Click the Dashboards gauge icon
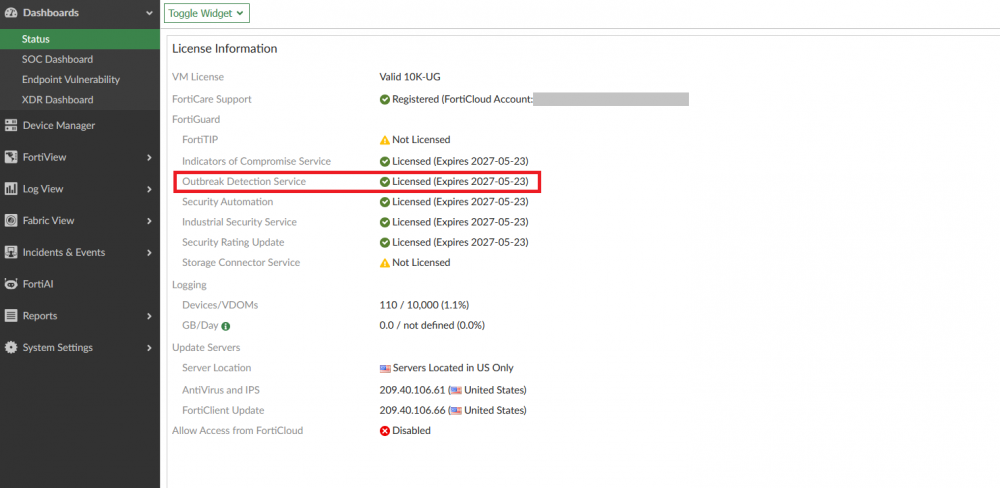 10,13
